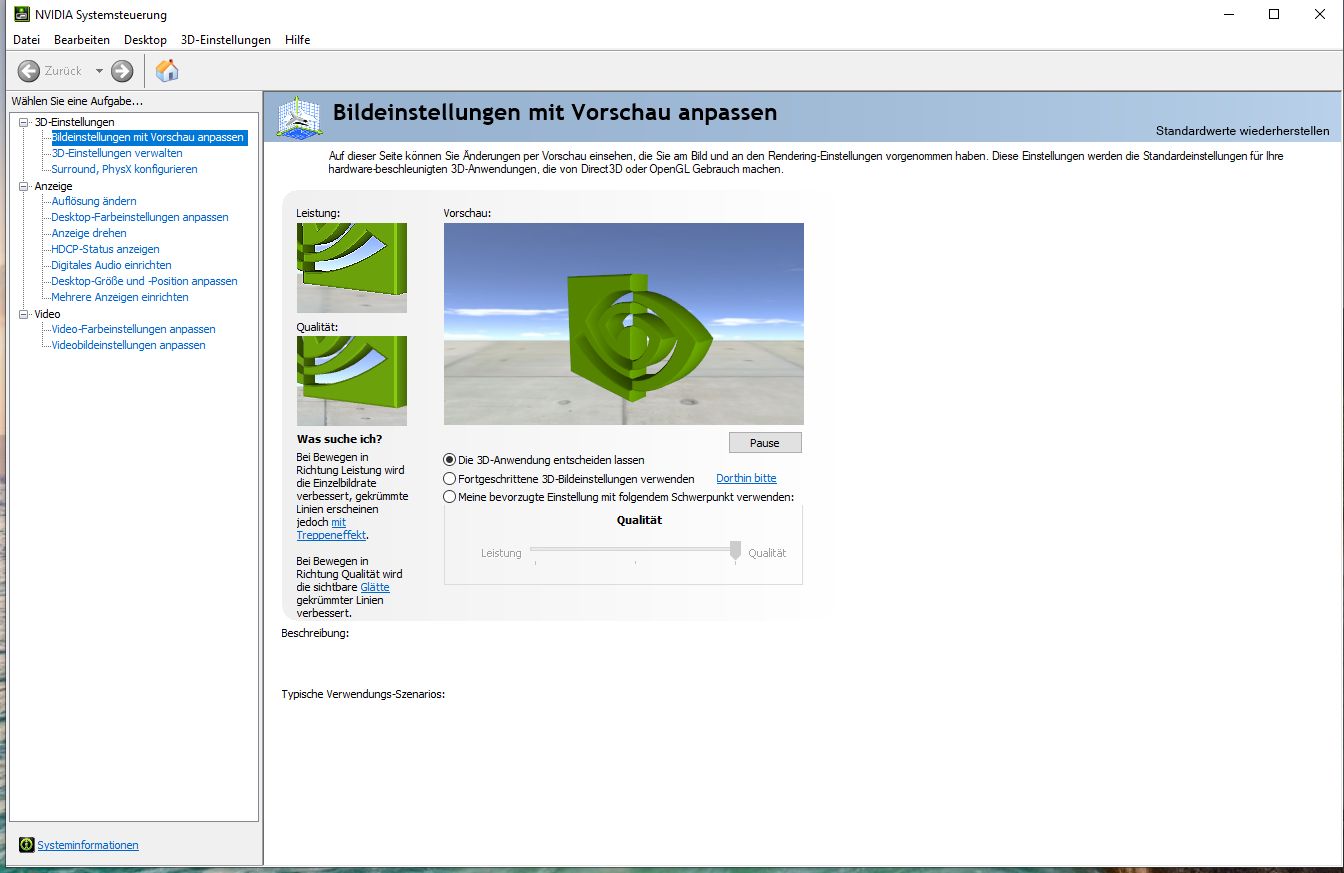Open 'Auflösung ändern' in the tree
1344x873 pixels.
[x=94, y=201]
